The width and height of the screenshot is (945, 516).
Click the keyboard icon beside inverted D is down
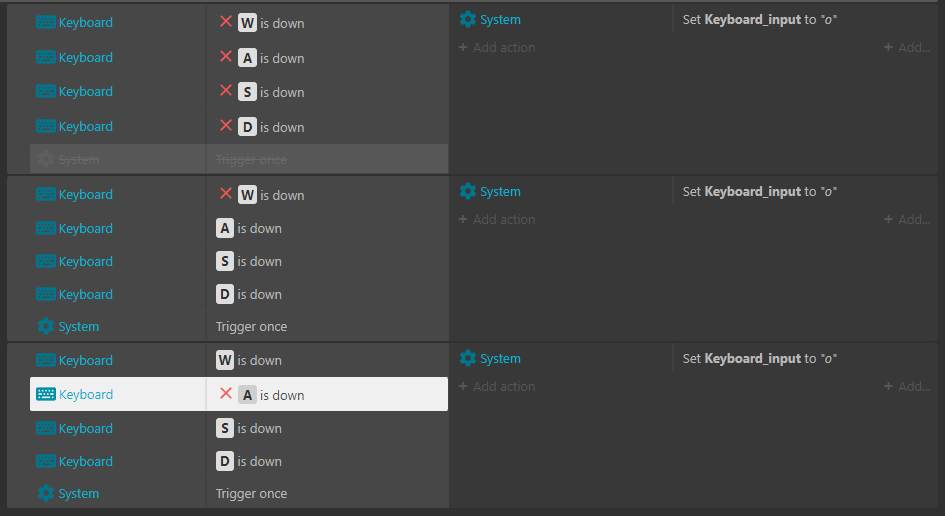point(46,127)
